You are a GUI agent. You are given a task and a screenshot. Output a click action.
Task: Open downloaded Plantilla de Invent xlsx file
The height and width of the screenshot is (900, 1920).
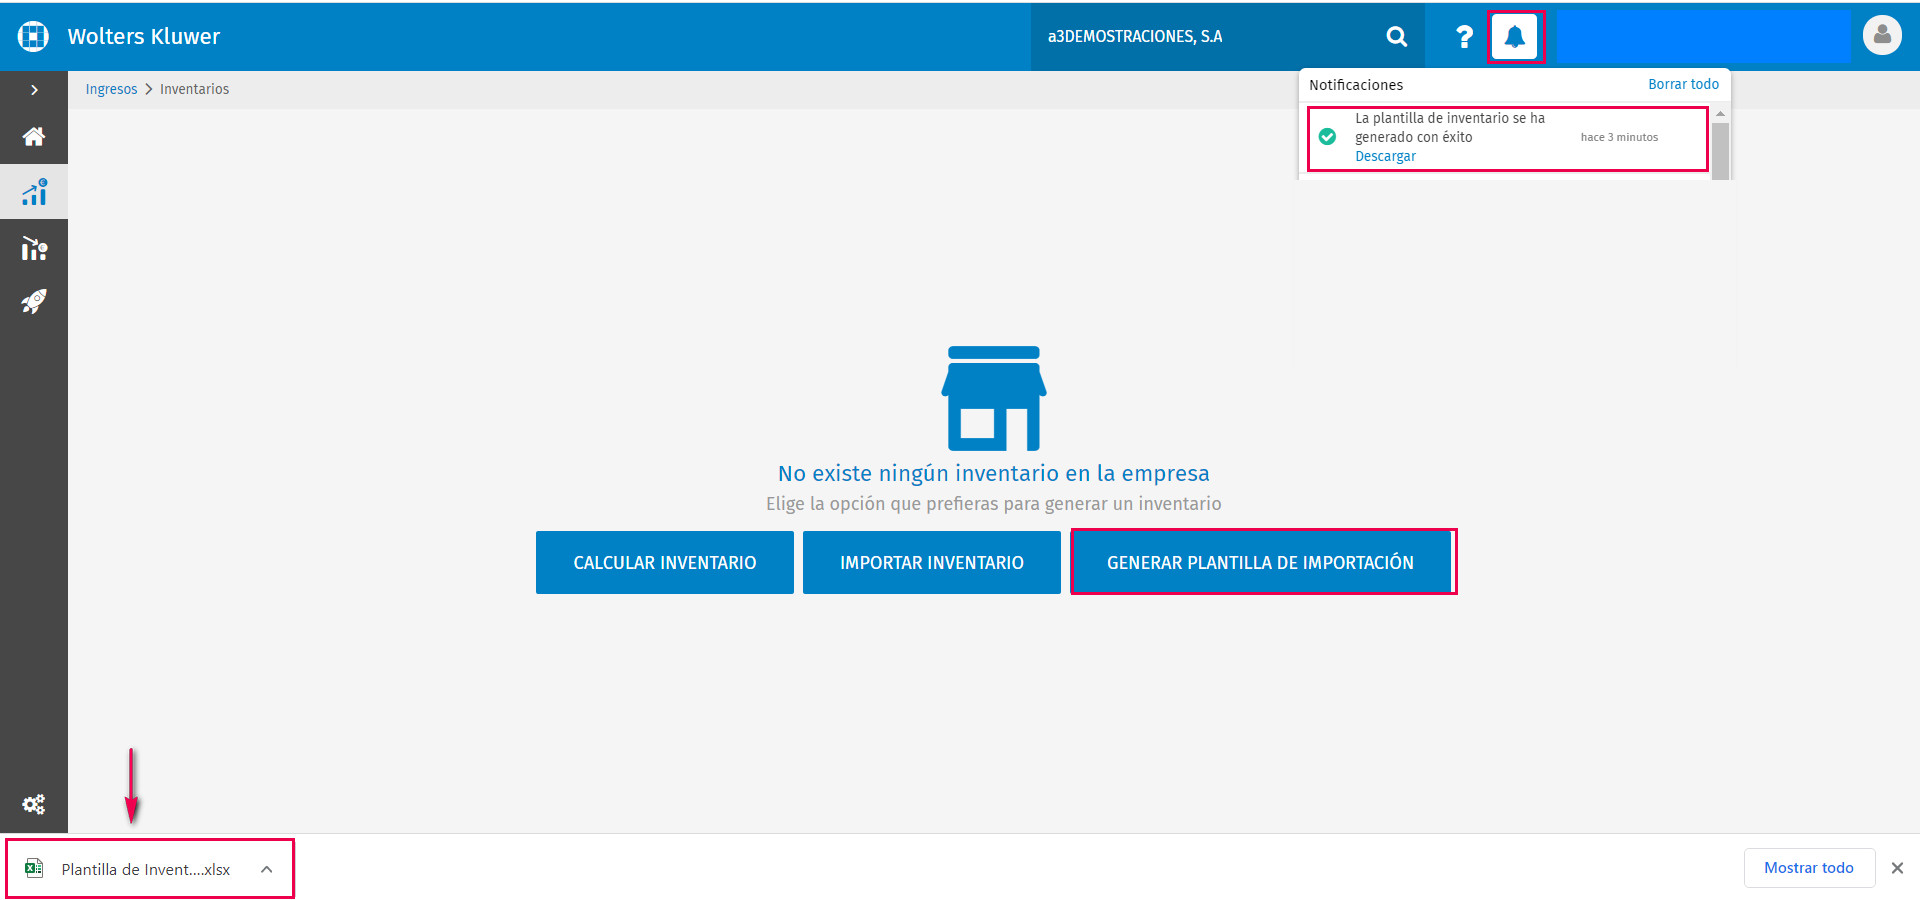146,869
